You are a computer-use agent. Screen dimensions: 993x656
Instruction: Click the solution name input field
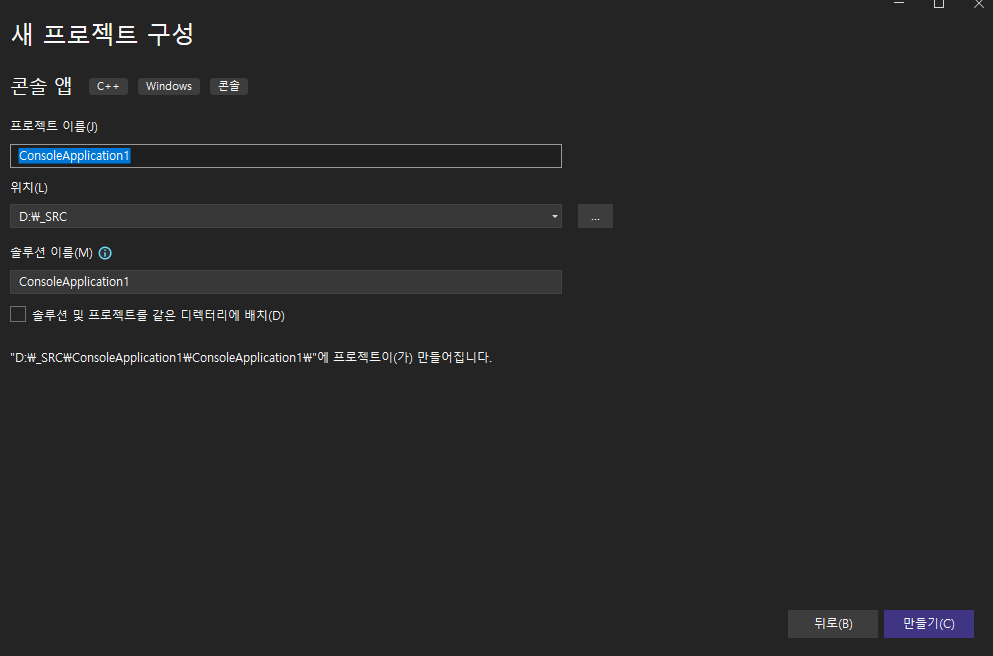[286, 282]
